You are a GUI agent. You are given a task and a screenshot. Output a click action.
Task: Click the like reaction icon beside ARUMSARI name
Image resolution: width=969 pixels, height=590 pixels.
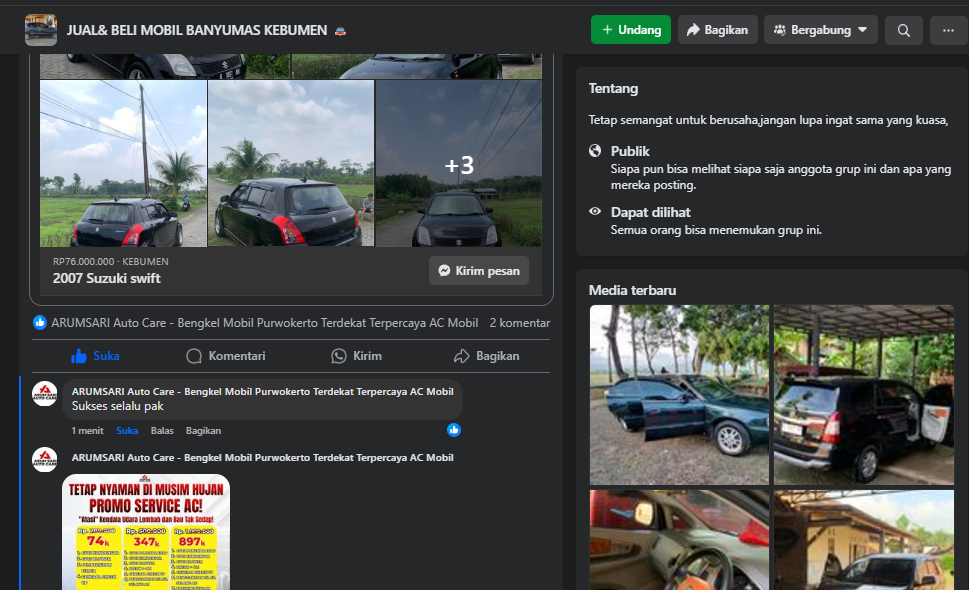click(x=40, y=322)
